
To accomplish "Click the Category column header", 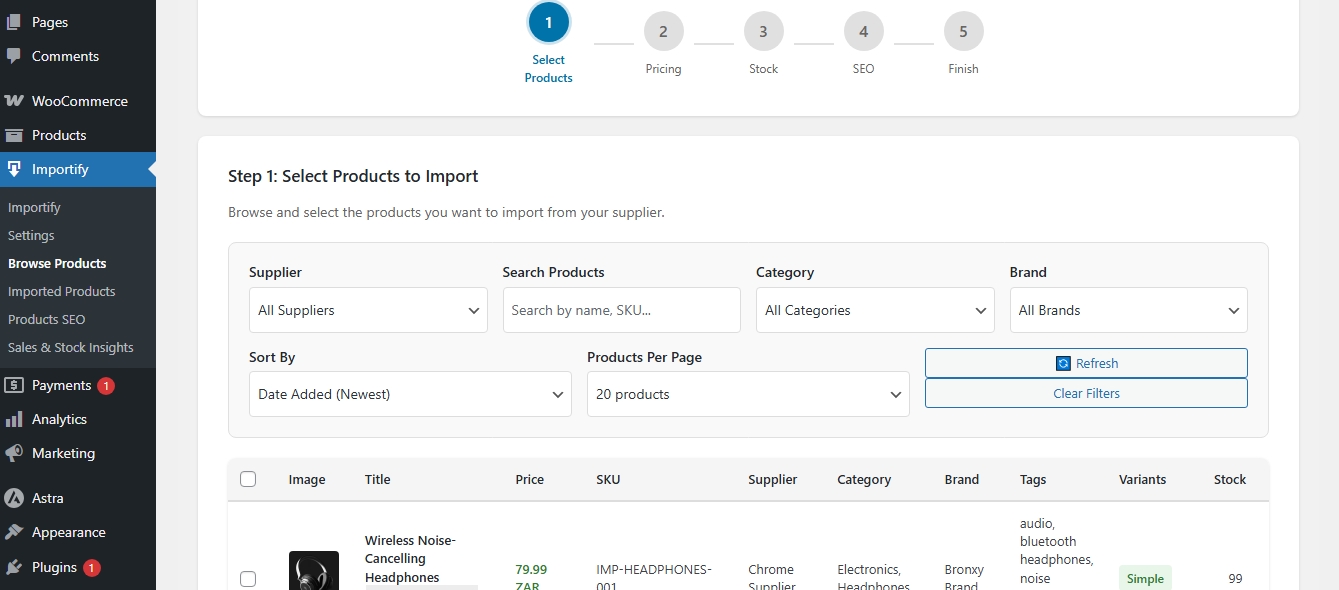I will click(x=864, y=479).
